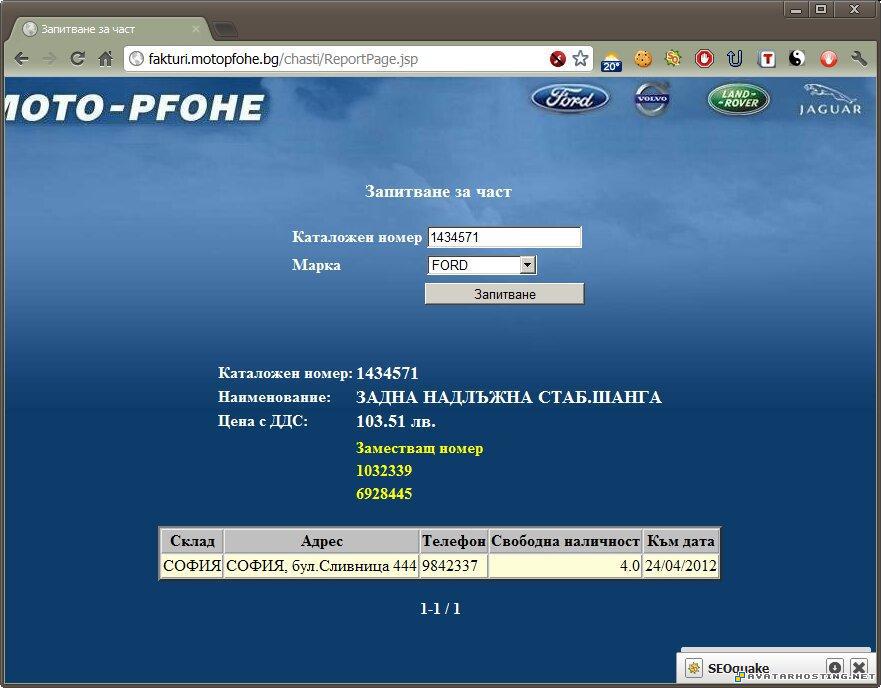Open the cookie extension icon
This screenshot has width=881, height=688.
coord(643,59)
